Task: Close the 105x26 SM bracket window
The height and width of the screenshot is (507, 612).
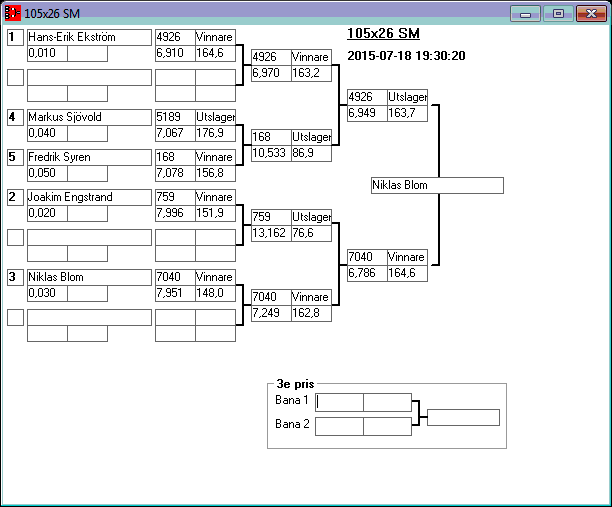Action: point(590,13)
